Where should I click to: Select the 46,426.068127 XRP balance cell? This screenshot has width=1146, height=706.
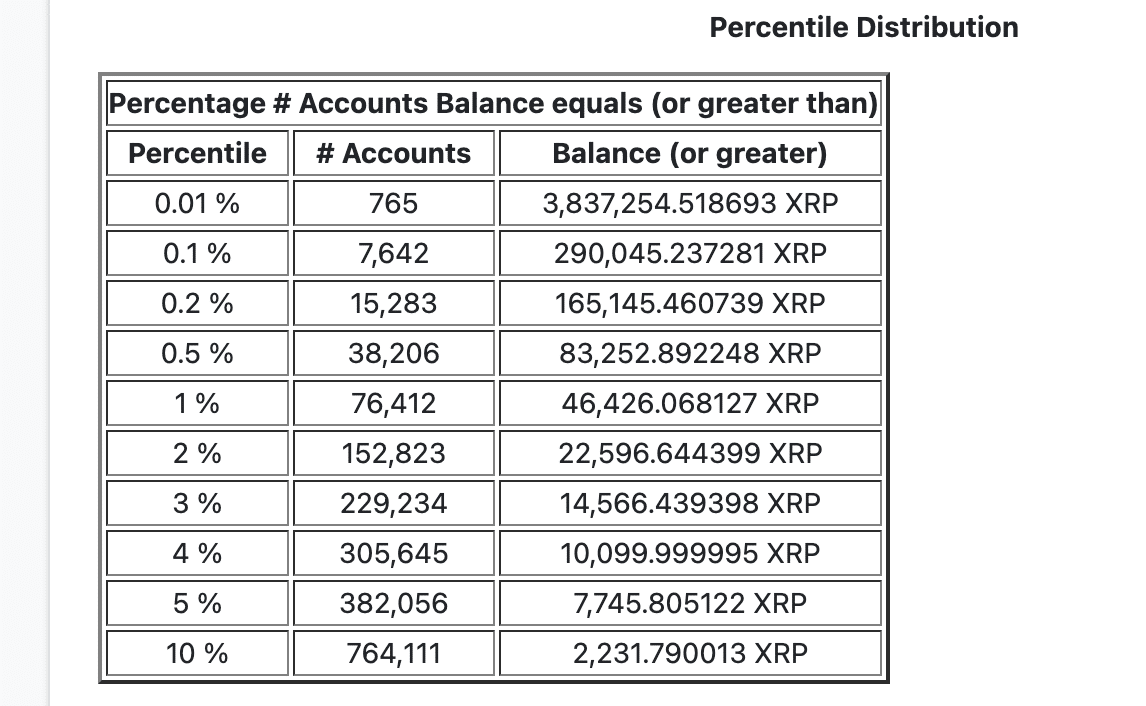[690, 404]
